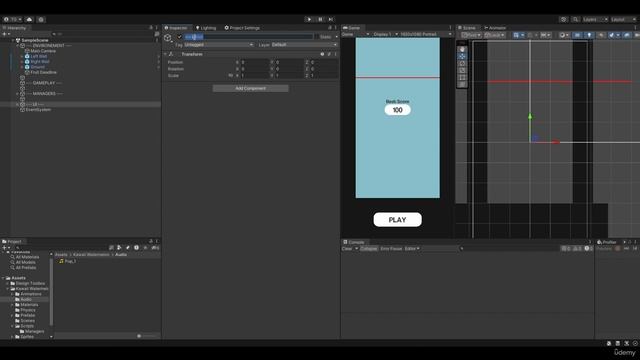Toggle error message filter in Console
This screenshot has height=360, width=640.
click(x=588, y=249)
